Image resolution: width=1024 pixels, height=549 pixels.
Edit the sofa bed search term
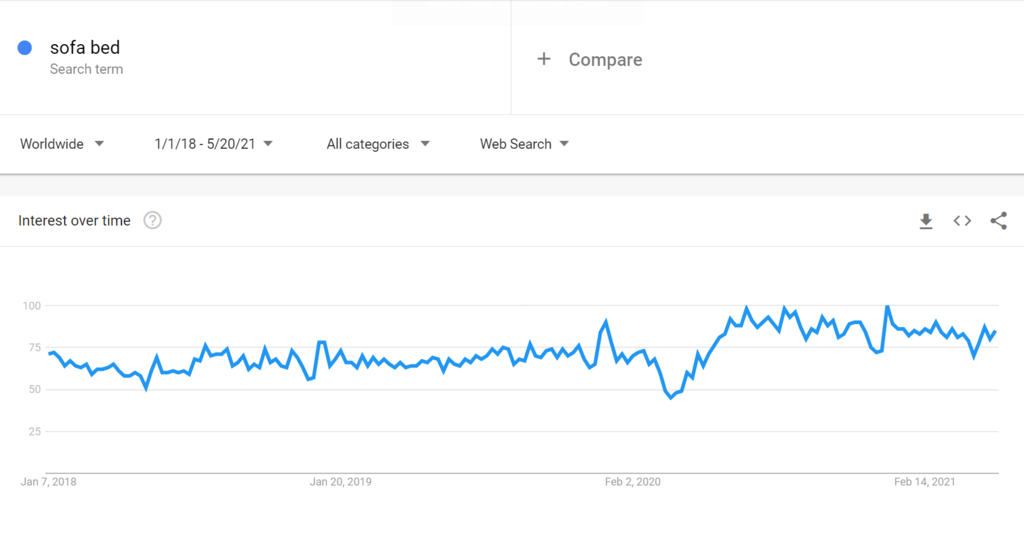(85, 48)
